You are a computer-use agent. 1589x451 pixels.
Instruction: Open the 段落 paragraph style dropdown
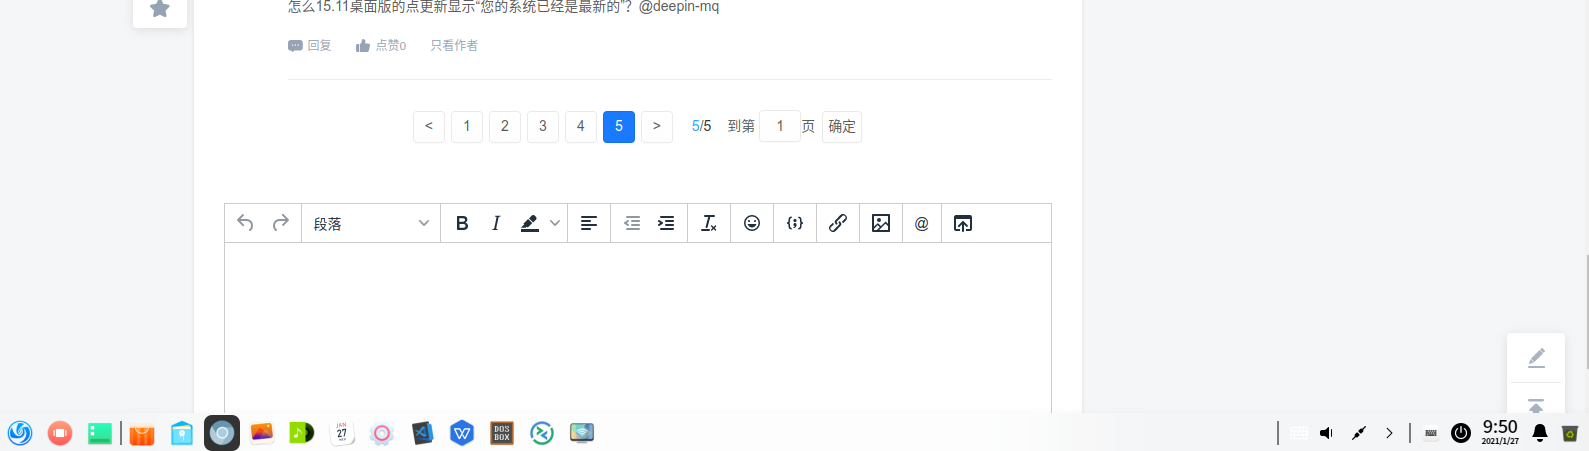(x=371, y=223)
